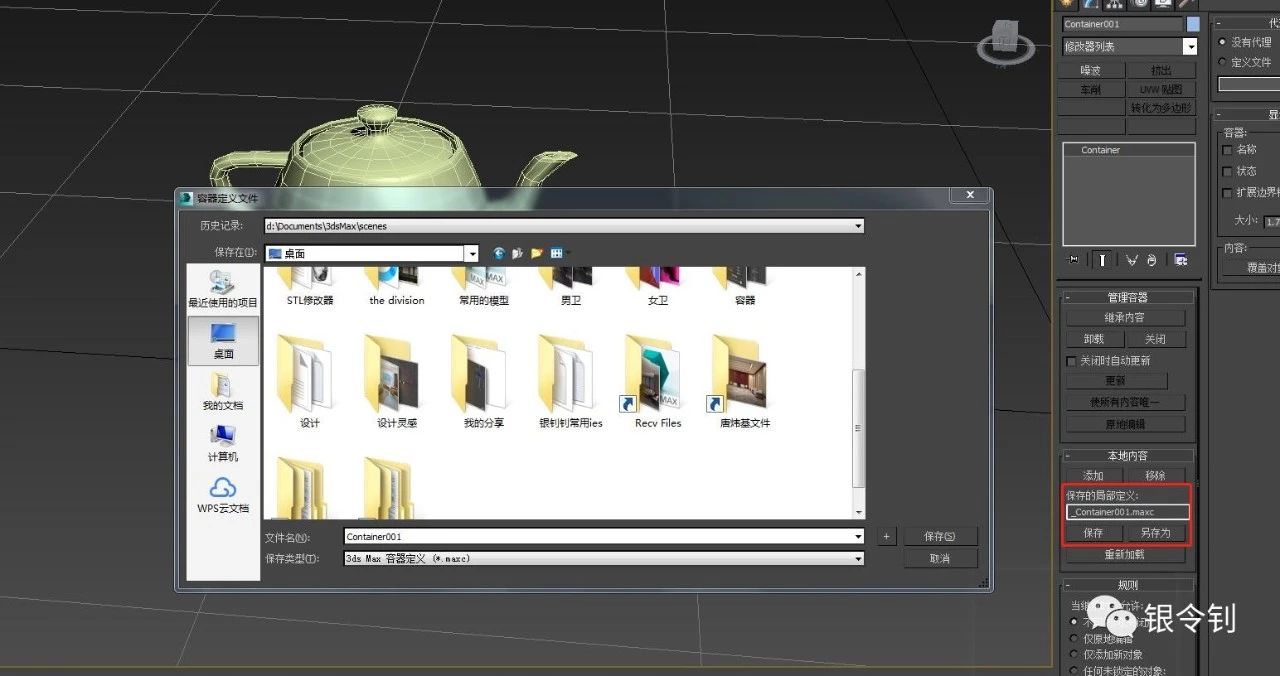Collapse the 规则 rollout
This screenshot has width=1280, height=676.
pos(1128,585)
